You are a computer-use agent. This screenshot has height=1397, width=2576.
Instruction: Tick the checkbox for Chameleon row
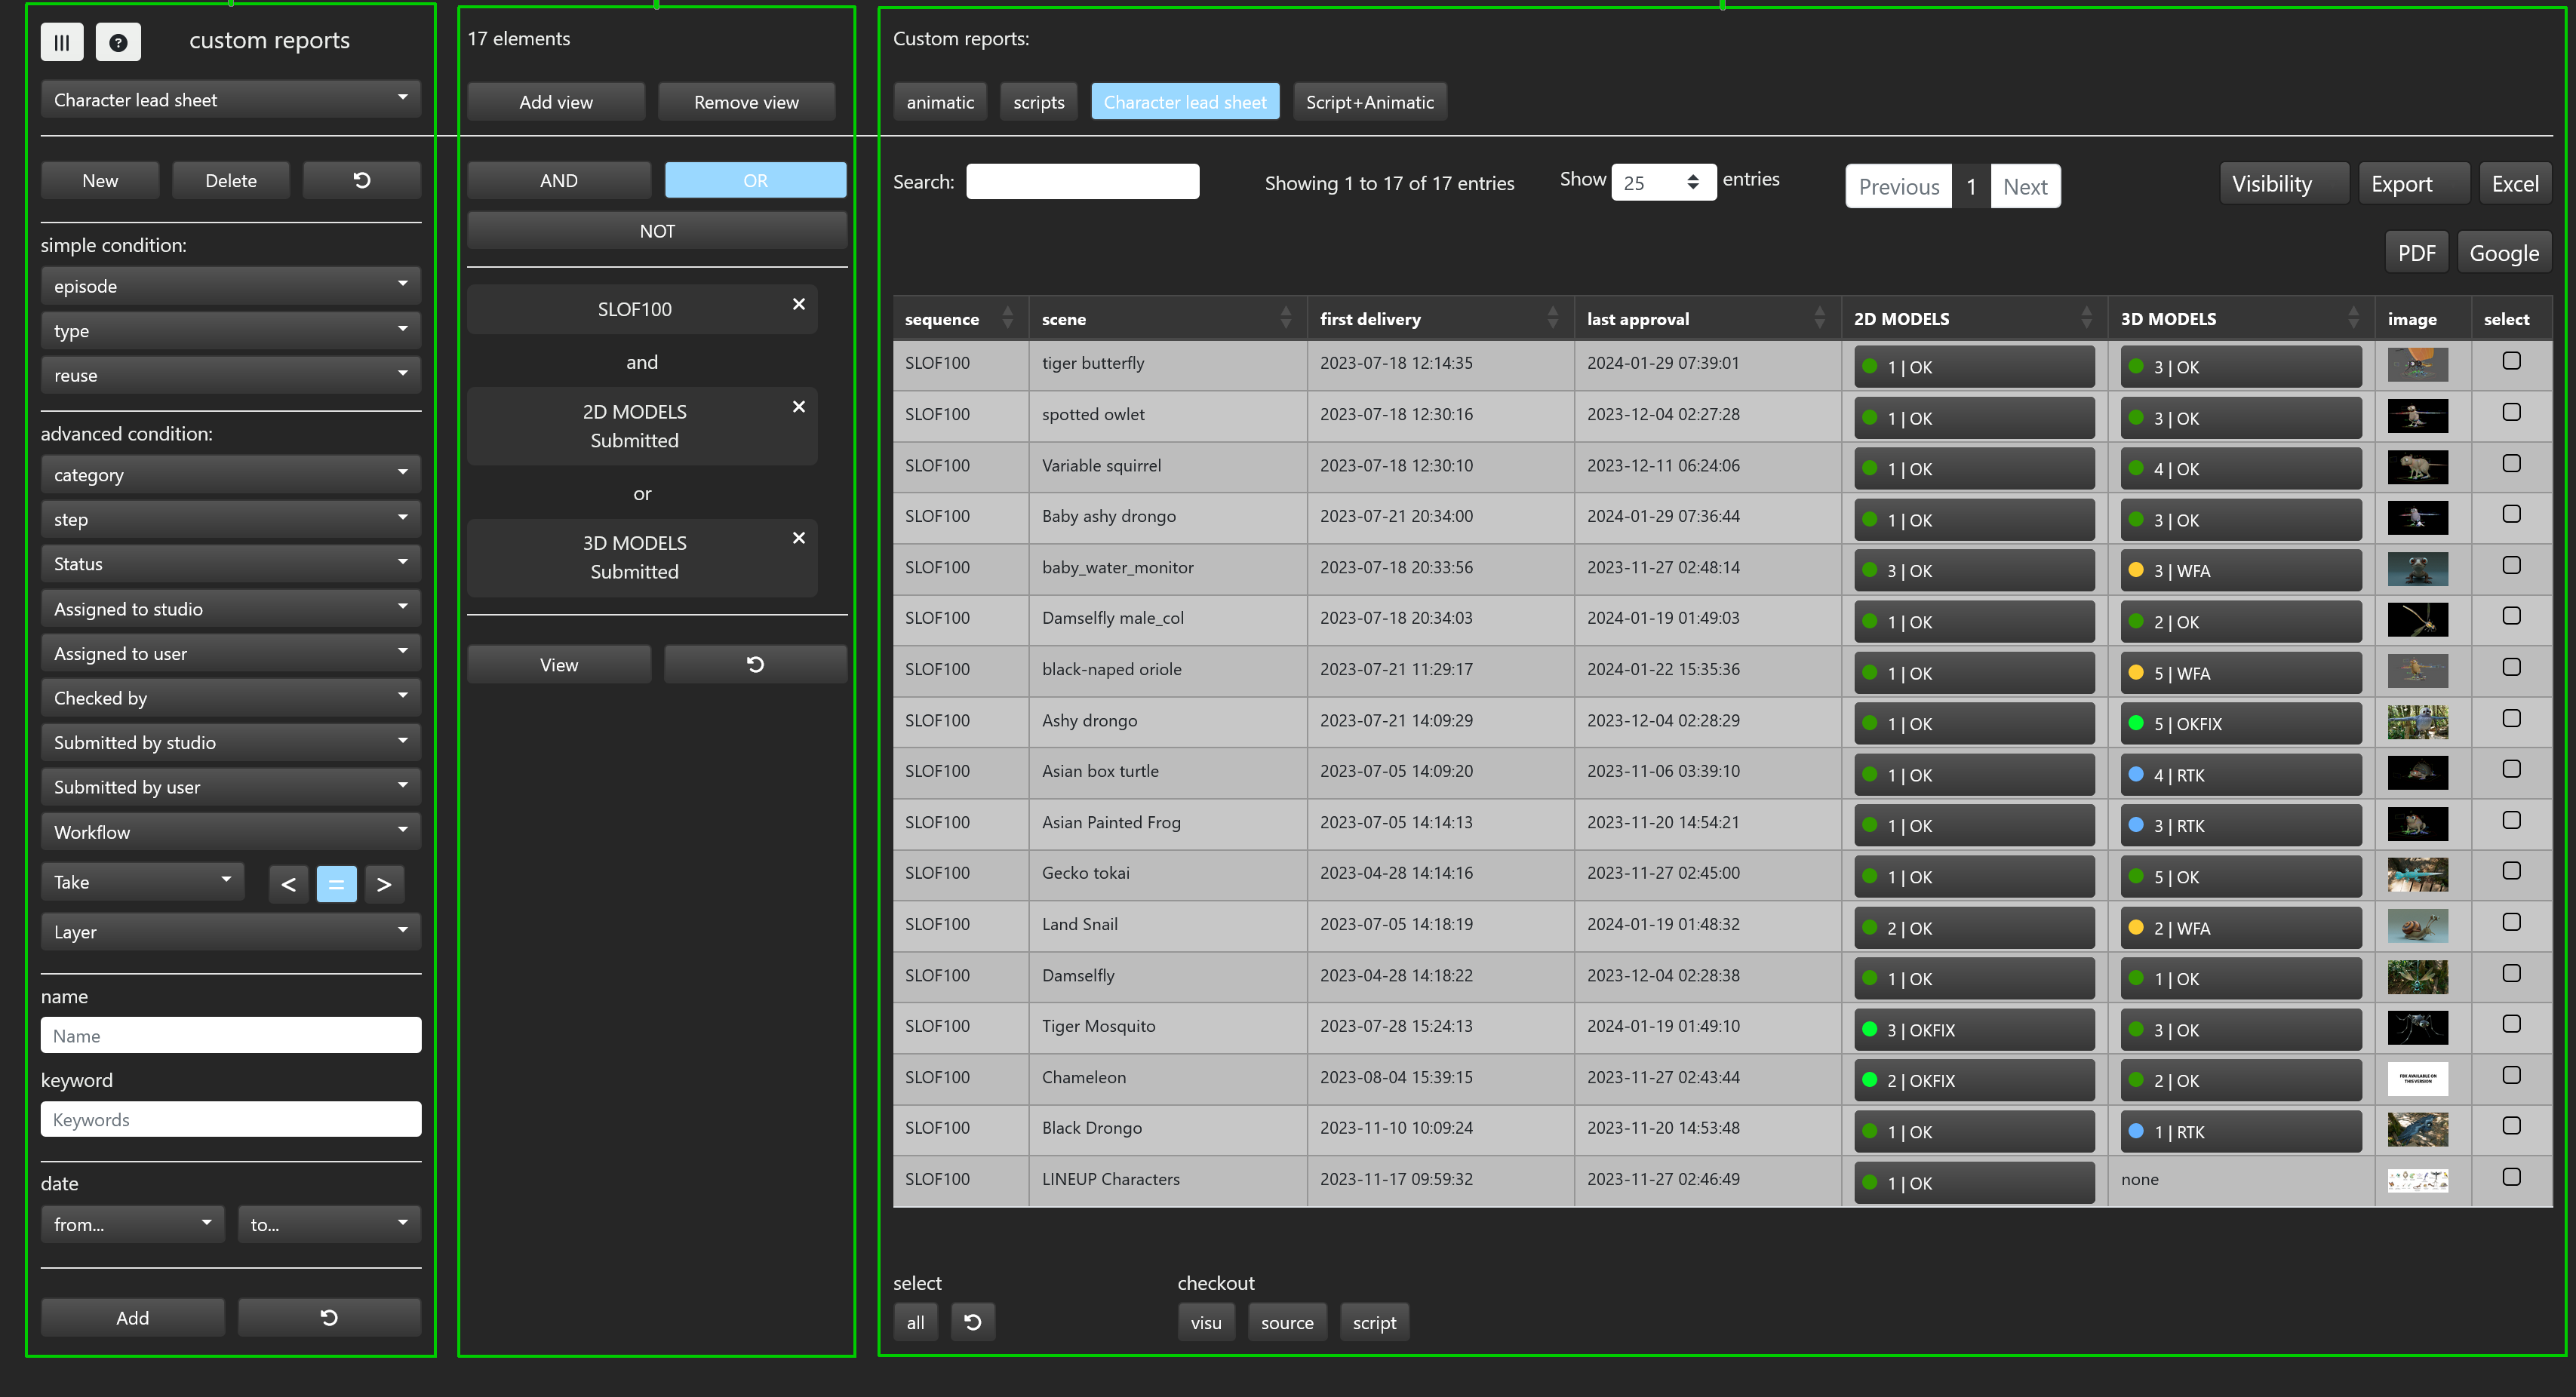pyautogui.click(x=2510, y=1075)
